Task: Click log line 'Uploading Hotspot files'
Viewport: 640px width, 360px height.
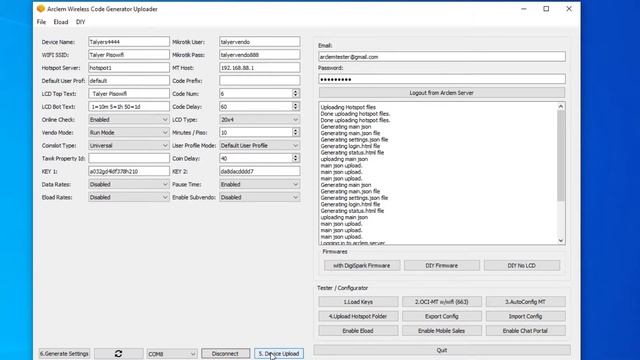Action: pos(348,107)
